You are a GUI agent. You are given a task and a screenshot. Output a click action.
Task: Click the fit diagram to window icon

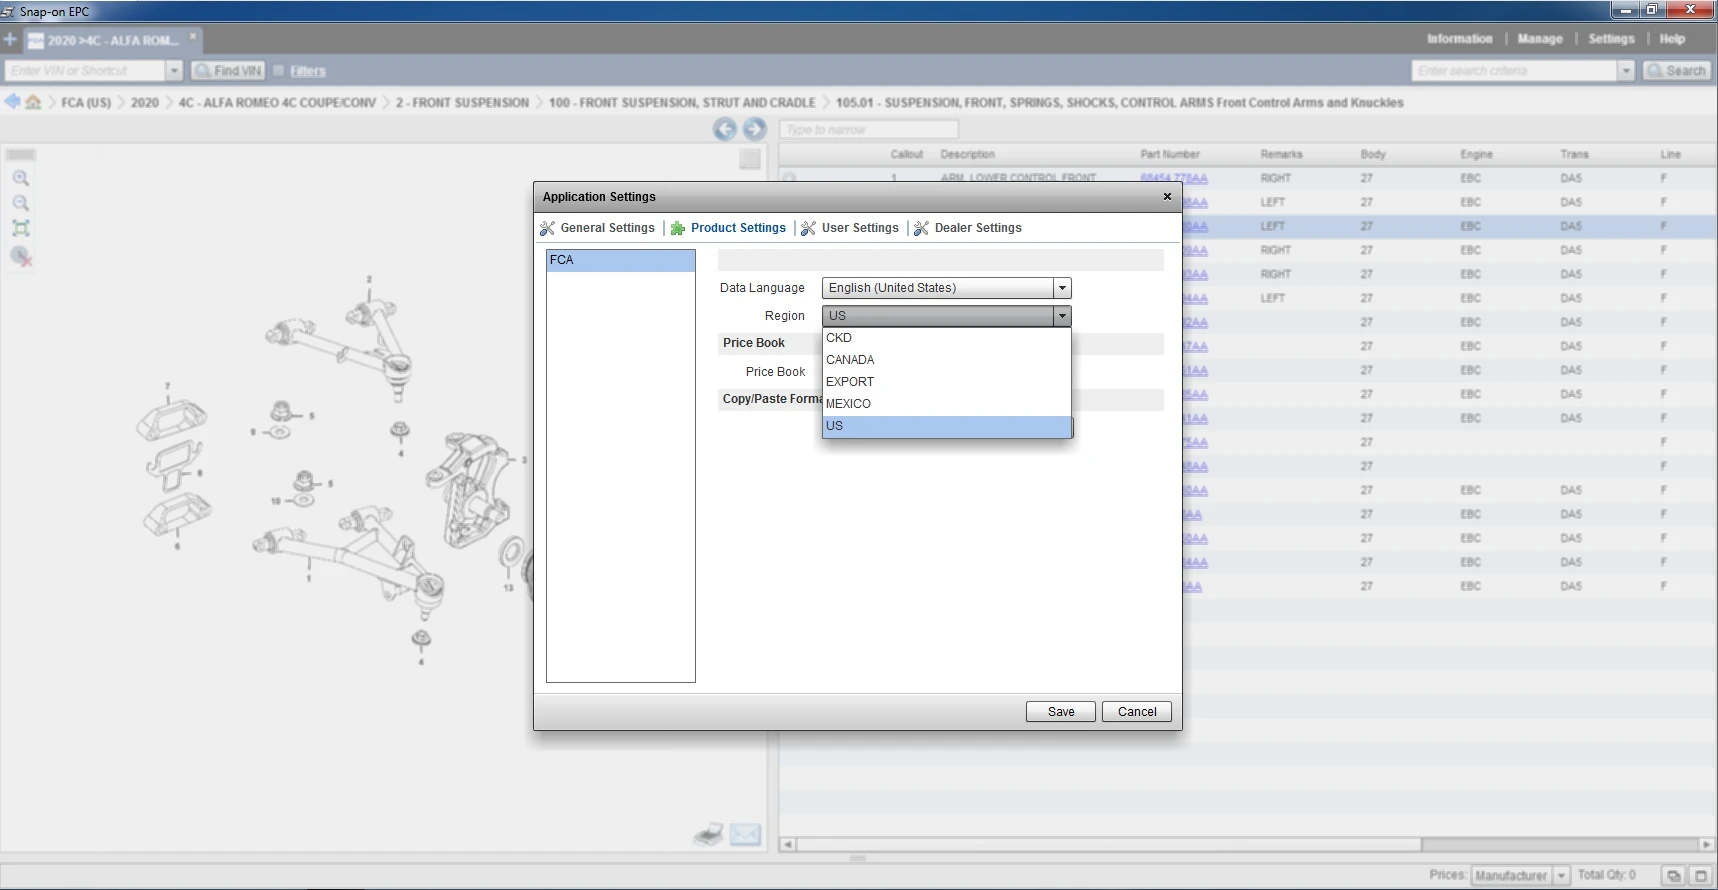pos(21,228)
